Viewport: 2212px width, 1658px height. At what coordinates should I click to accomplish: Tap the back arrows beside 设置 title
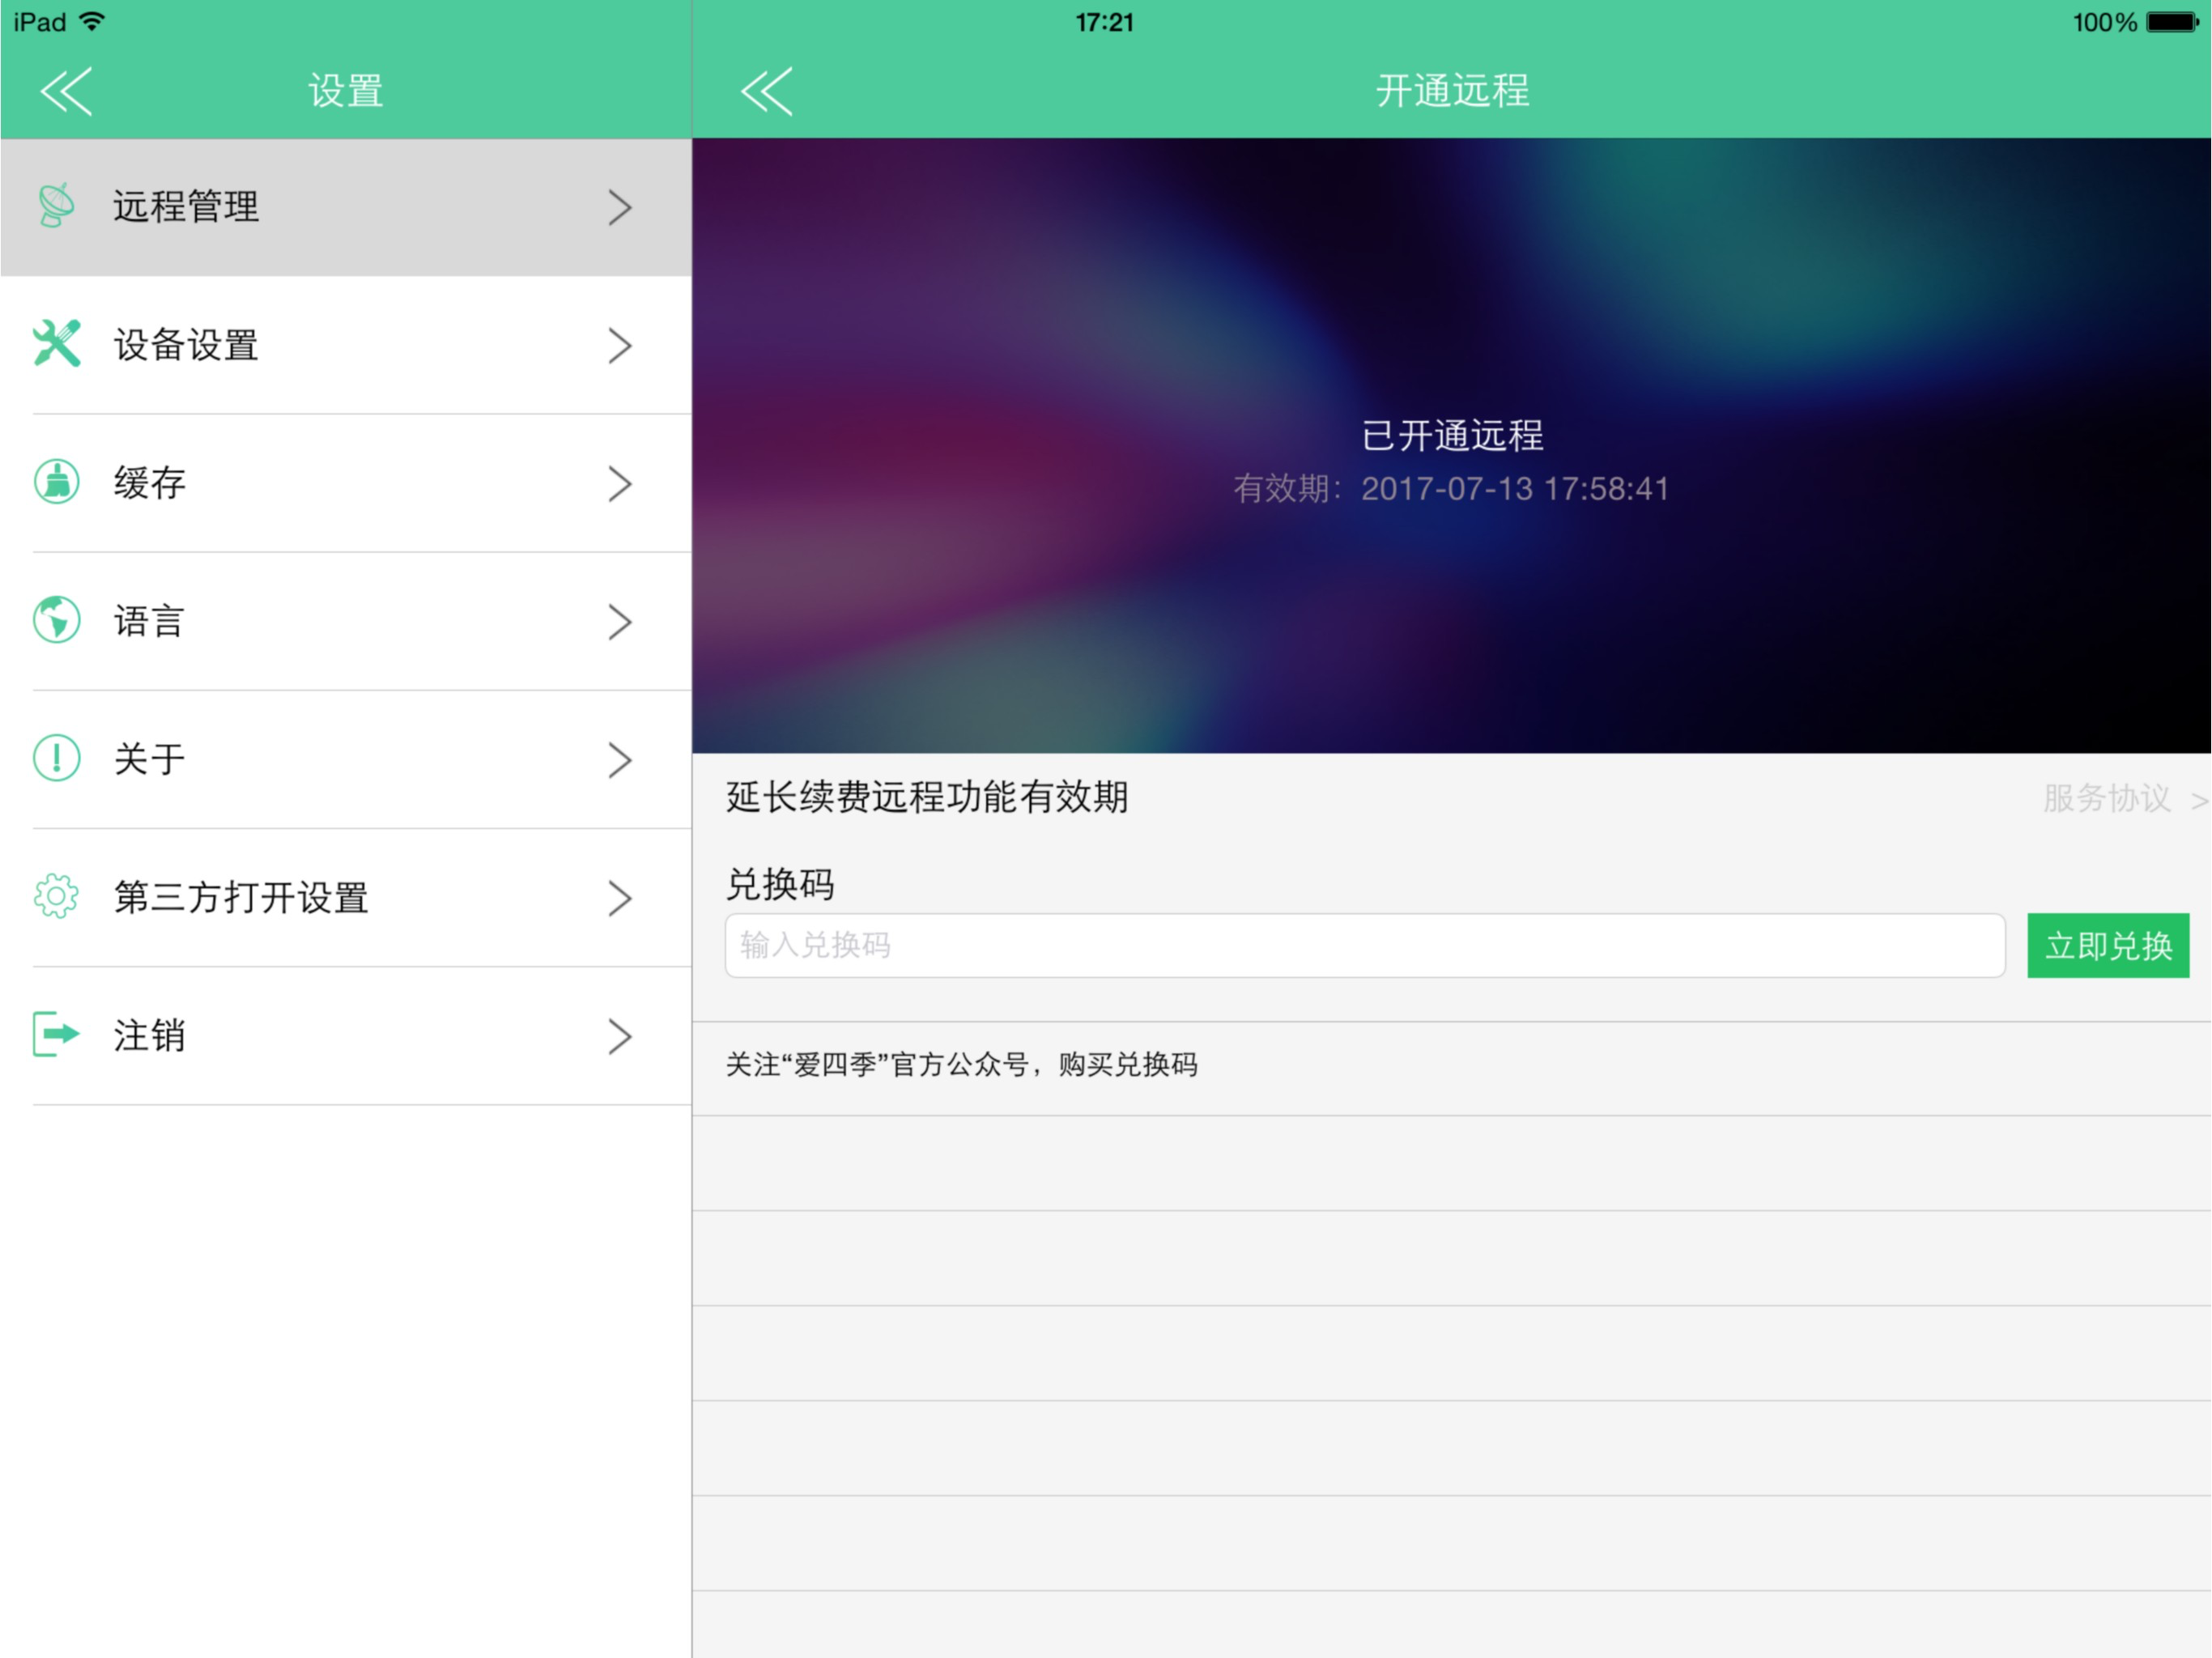pos(66,91)
